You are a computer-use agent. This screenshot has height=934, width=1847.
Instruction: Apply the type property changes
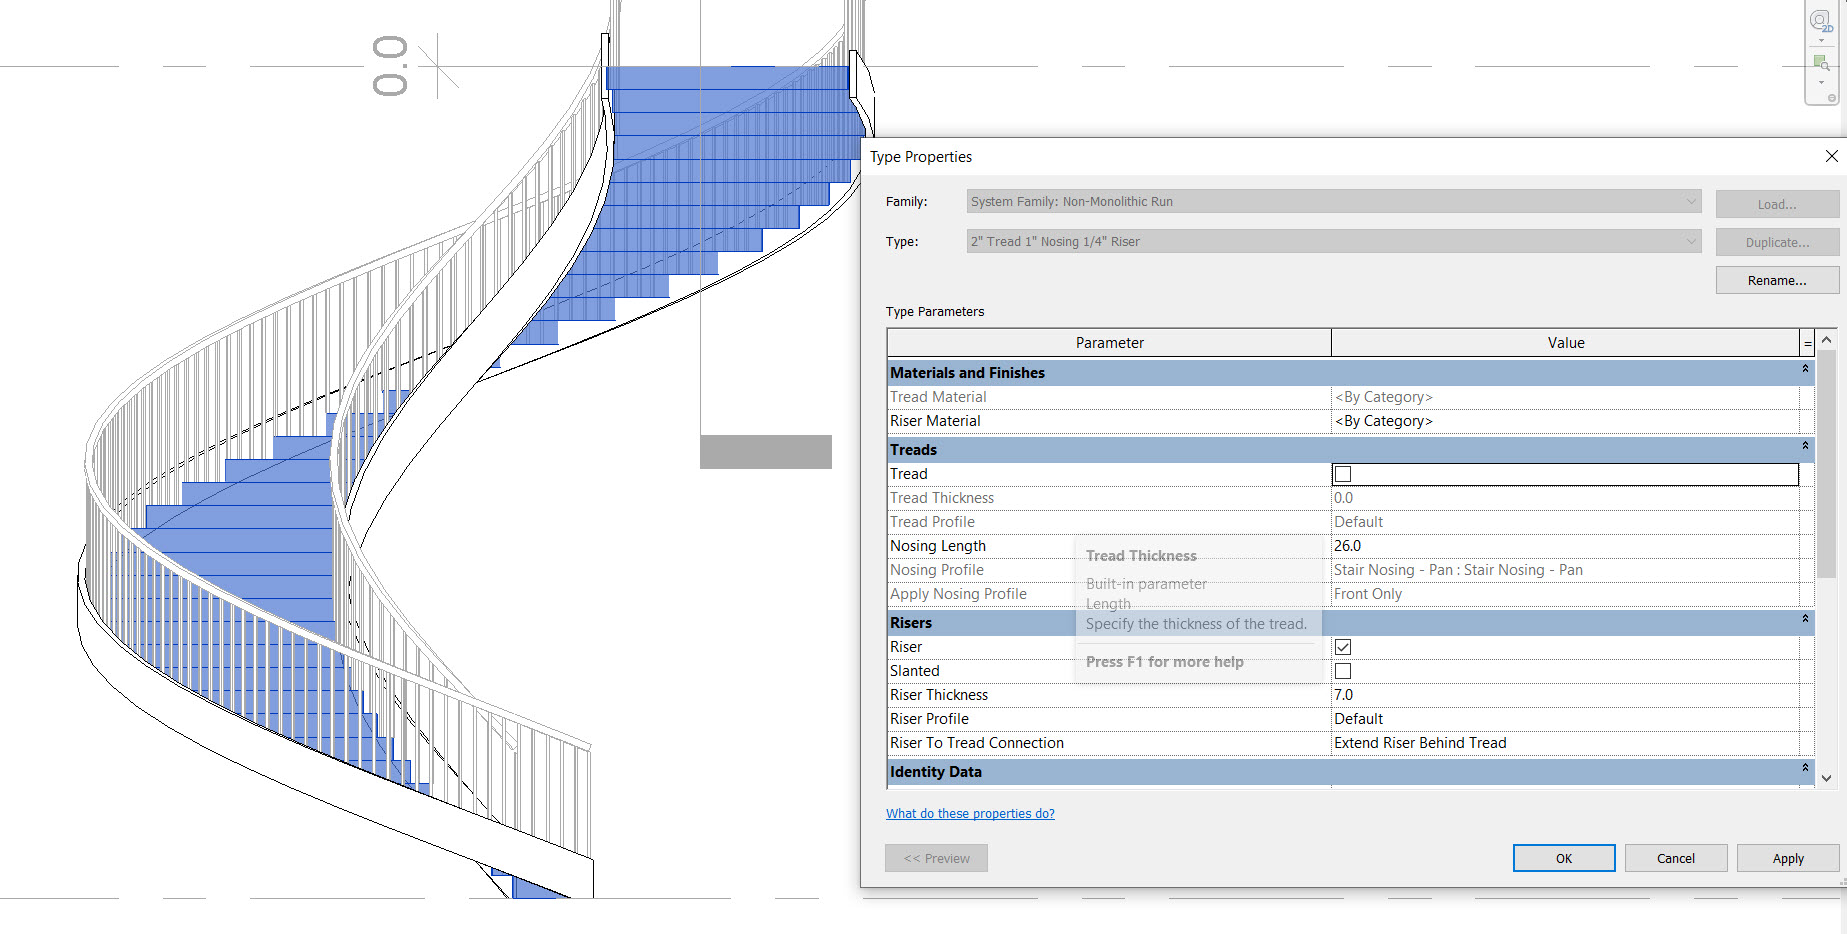pos(1787,857)
